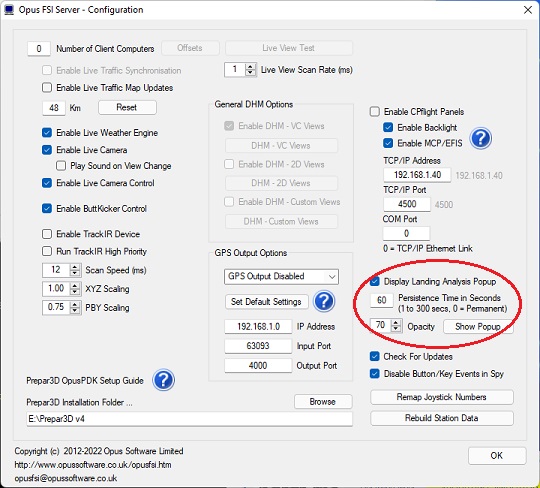Click XYZ Scaling spinner arrows
Viewport: 540px width, 488px height.
[75, 289]
